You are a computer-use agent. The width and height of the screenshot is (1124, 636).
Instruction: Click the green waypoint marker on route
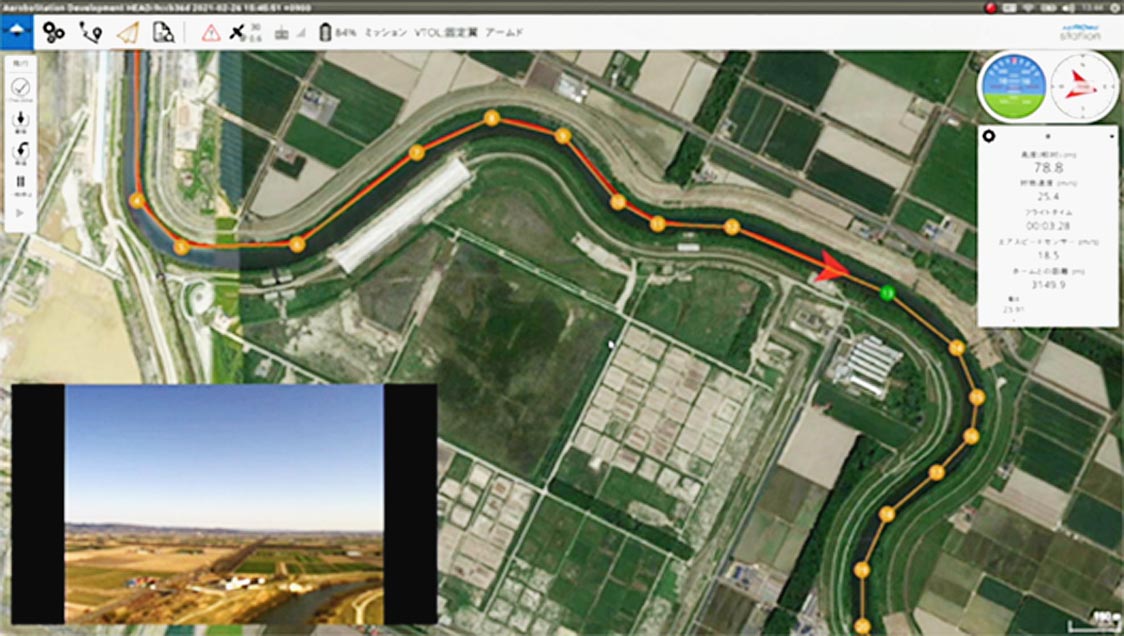[885, 292]
